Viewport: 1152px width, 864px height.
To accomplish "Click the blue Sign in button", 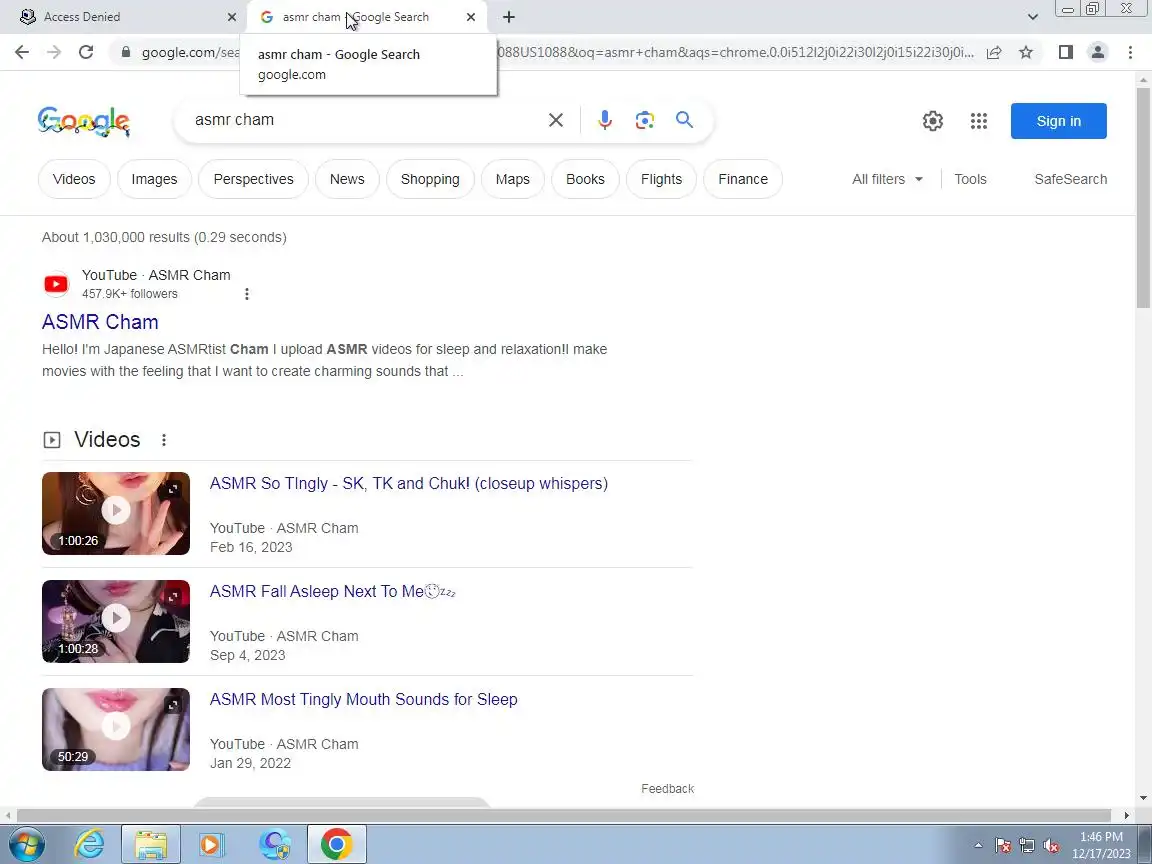I will (x=1059, y=121).
